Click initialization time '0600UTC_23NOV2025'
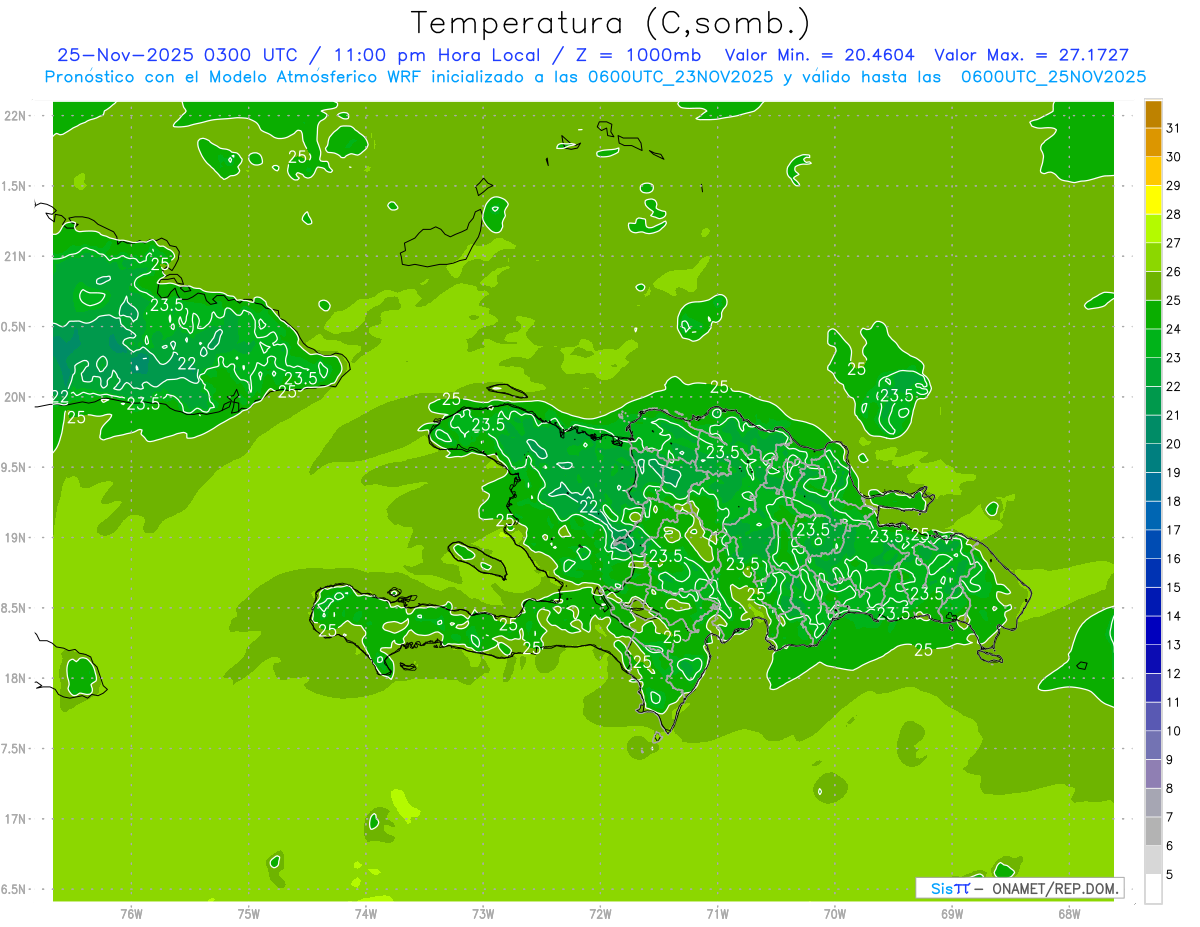 [x=680, y=77]
